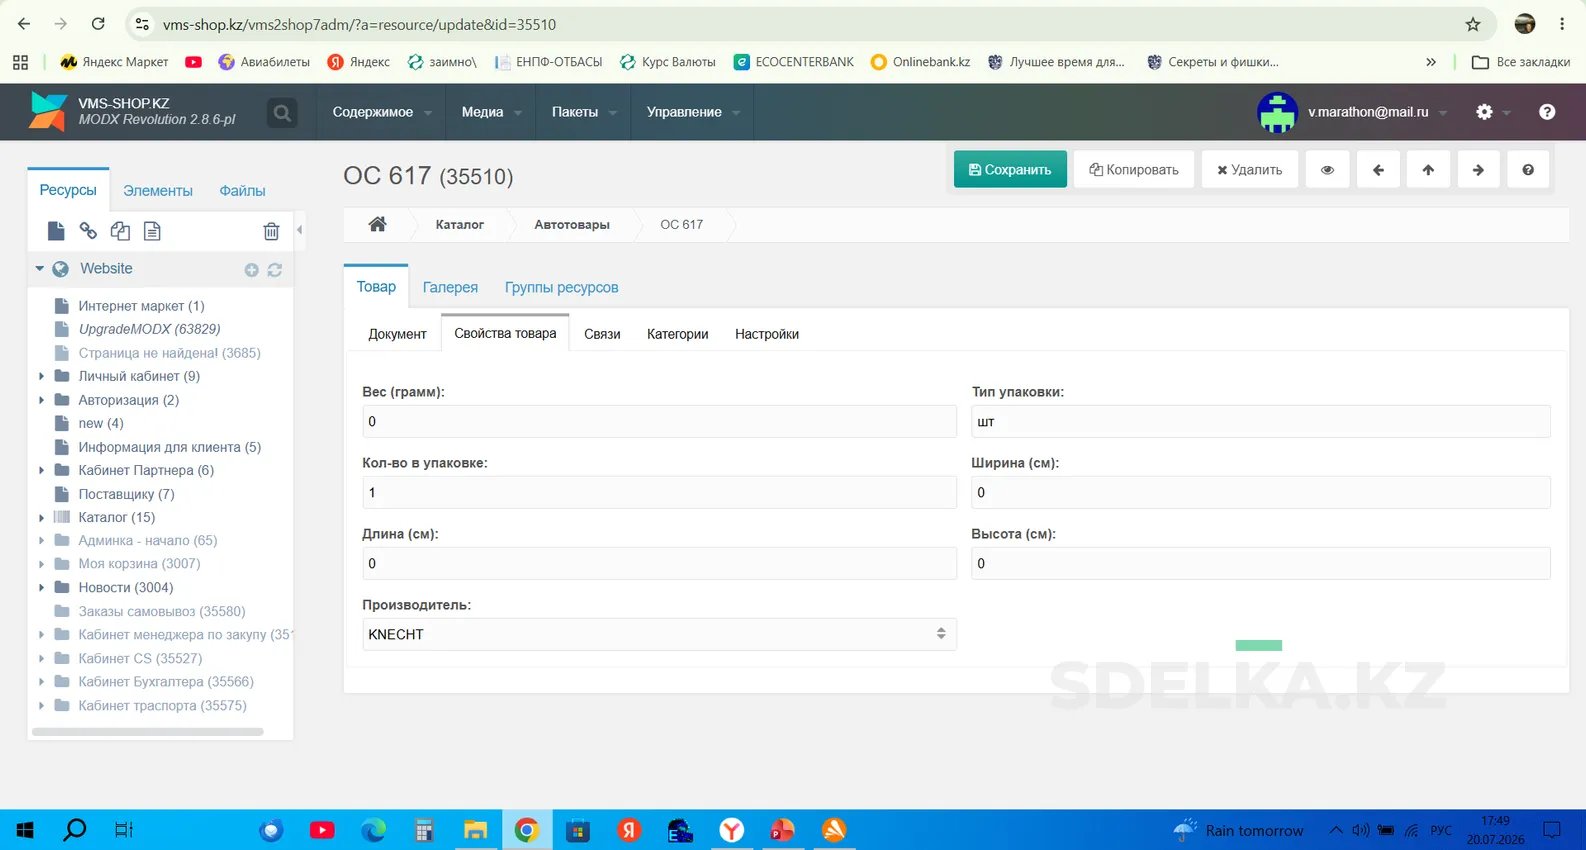
Task: Click the horizontal scrollbar under resource tree
Action: pyautogui.click(x=148, y=732)
